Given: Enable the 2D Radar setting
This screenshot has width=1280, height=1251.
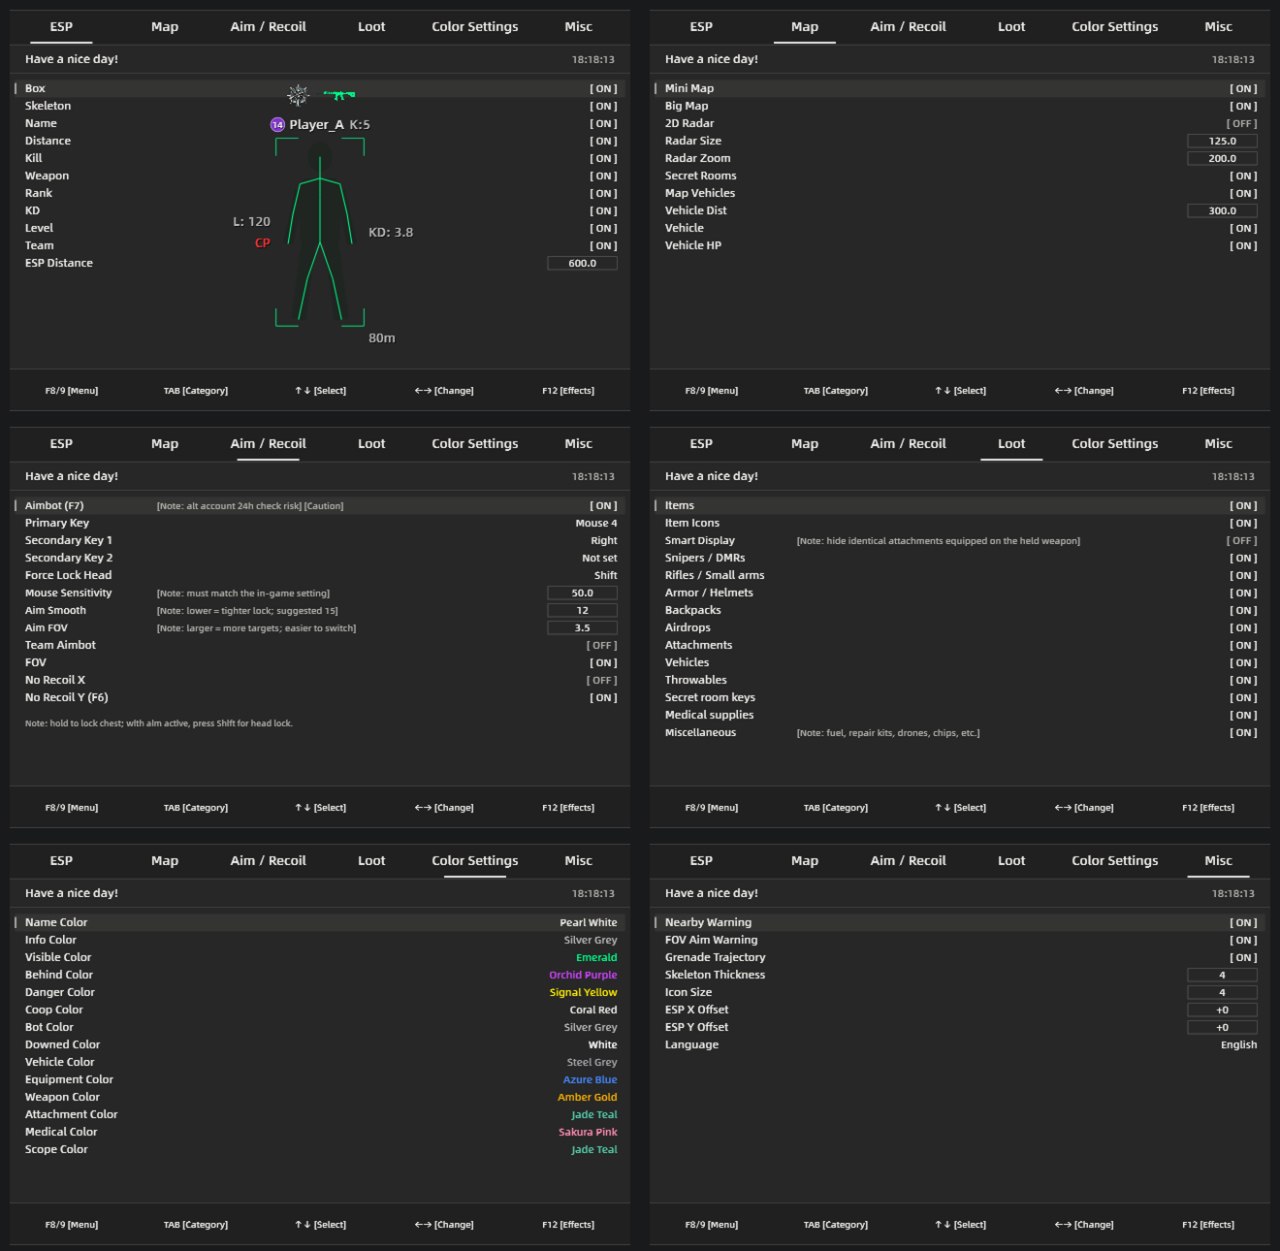Looking at the screenshot, I should click(1242, 124).
